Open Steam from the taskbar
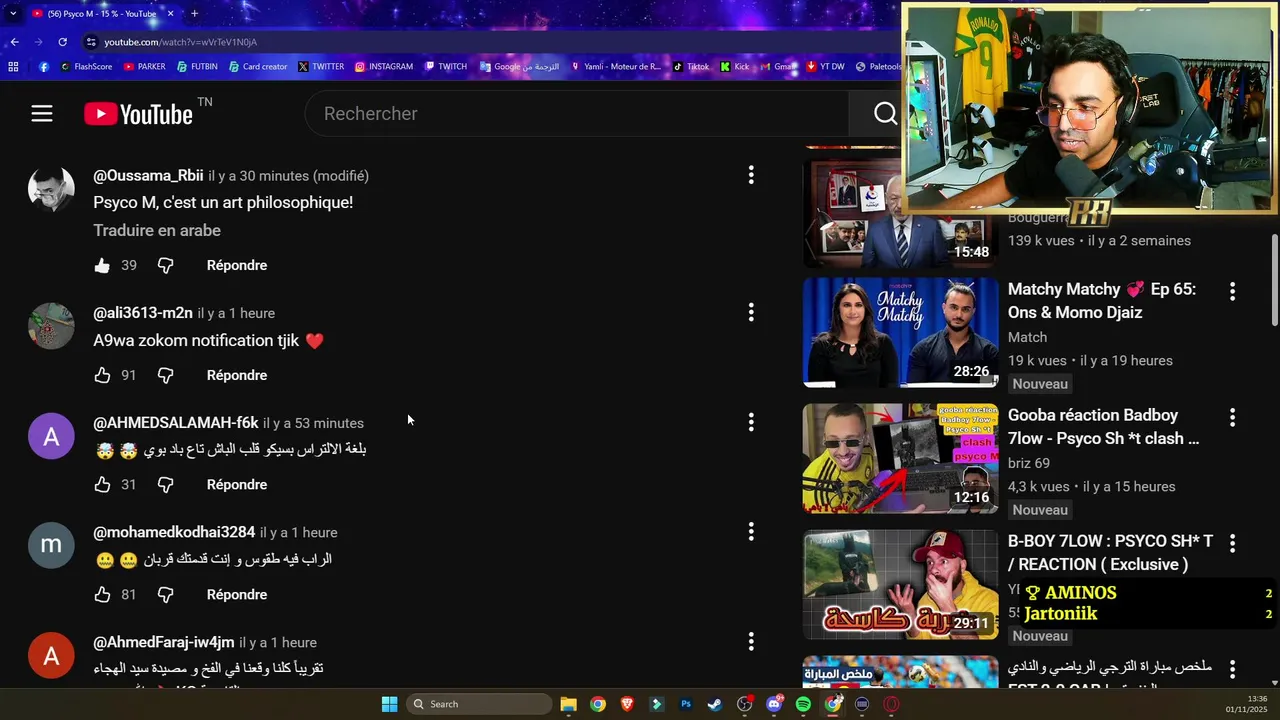The height and width of the screenshot is (720, 1280). [x=715, y=704]
